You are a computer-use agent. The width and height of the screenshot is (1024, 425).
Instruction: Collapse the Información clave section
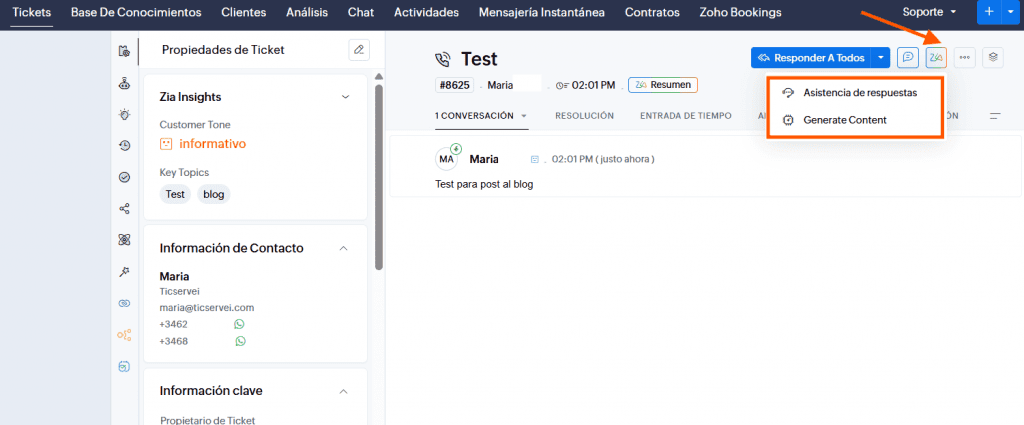pos(345,391)
